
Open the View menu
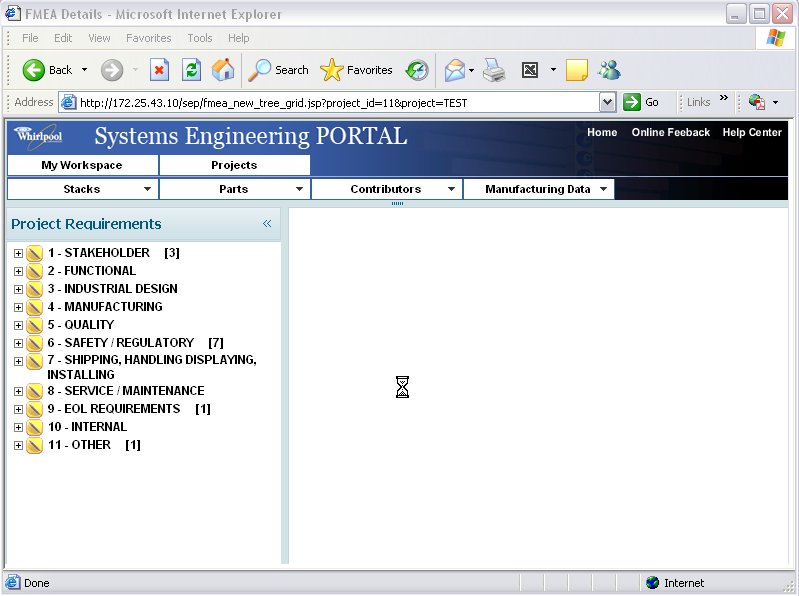click(x=99, y=38)
